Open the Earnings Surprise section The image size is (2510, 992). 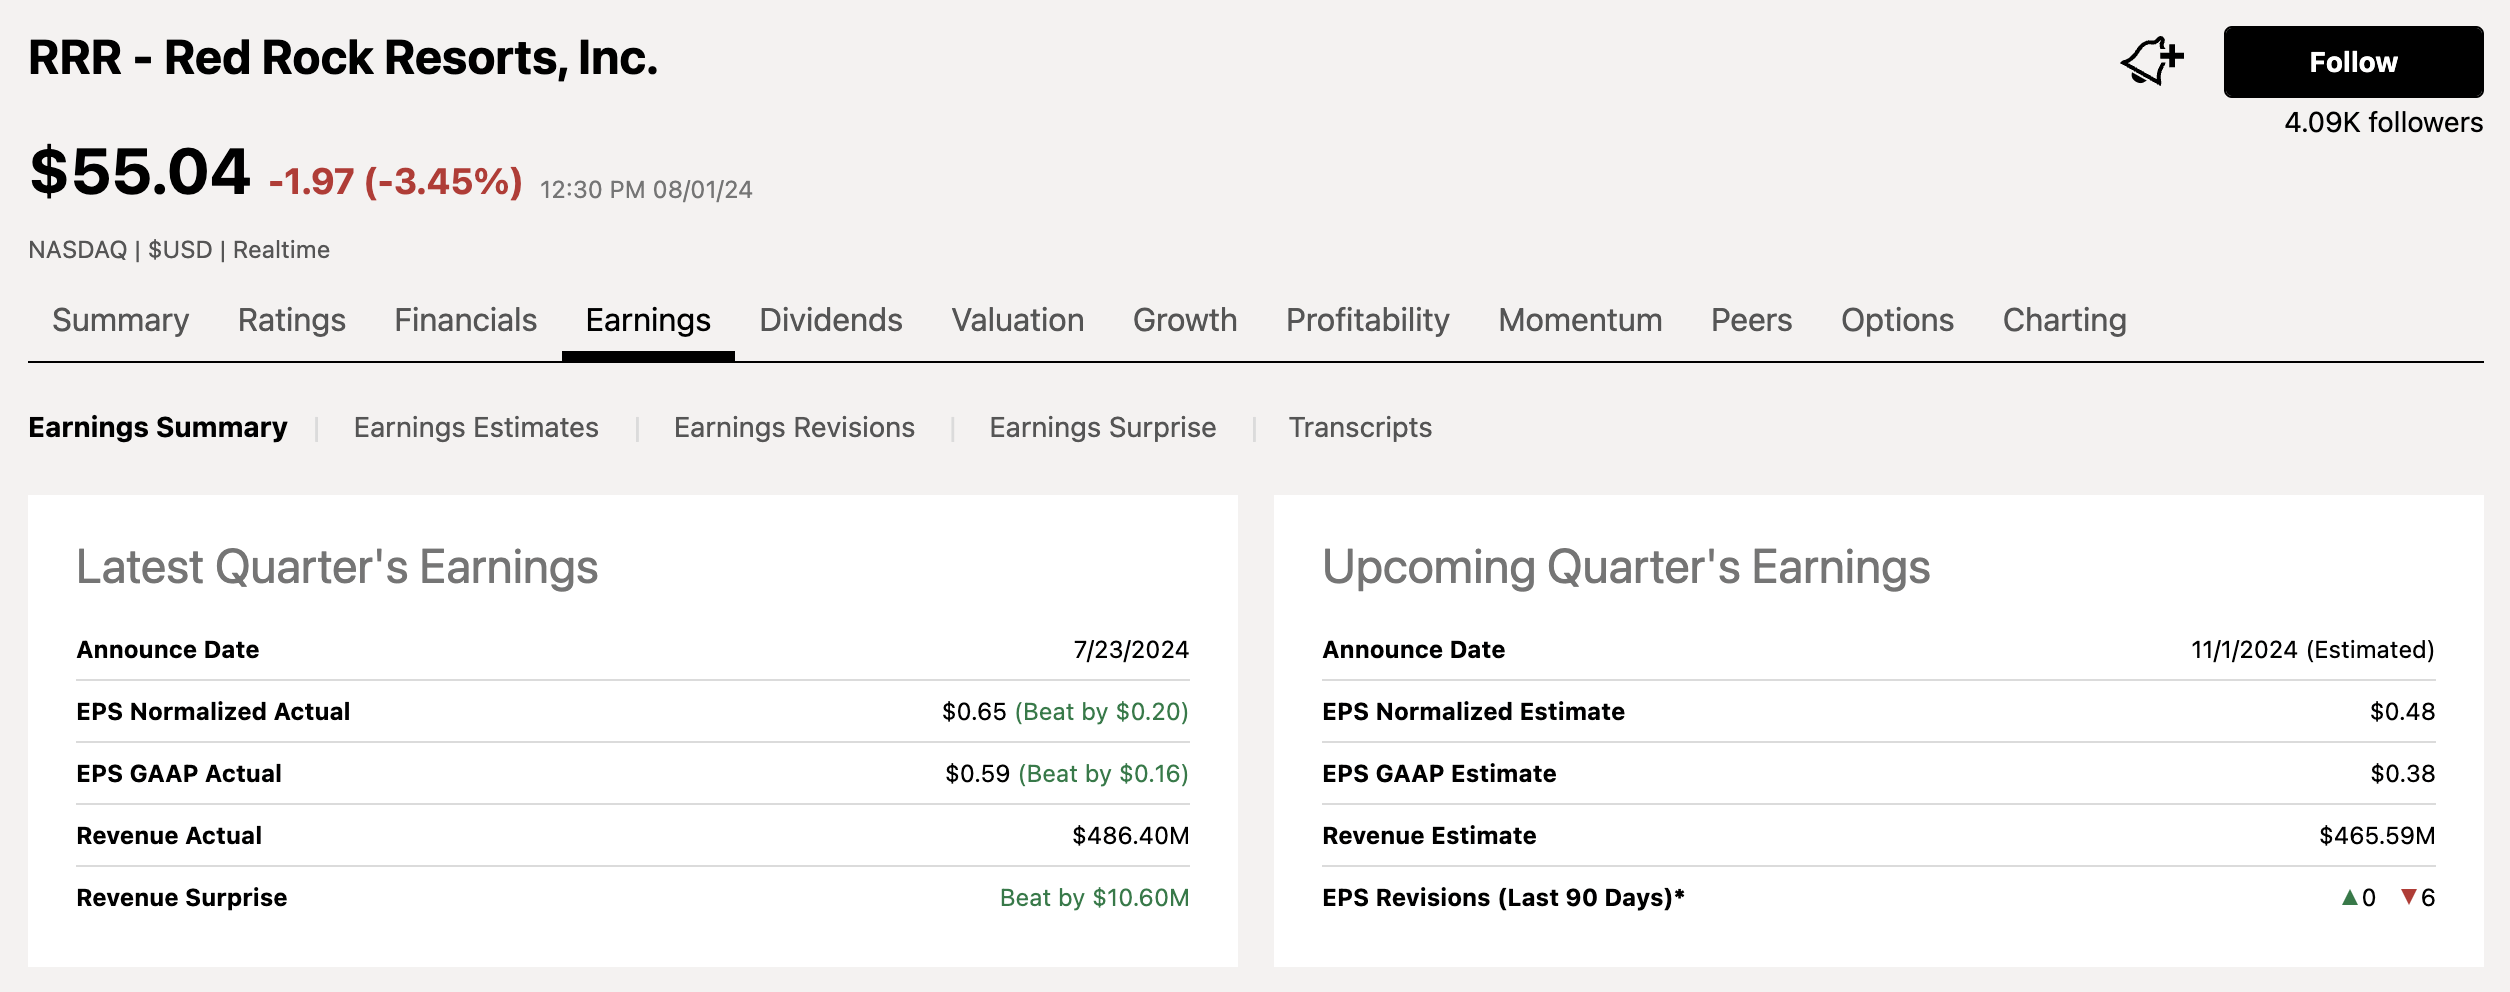click(1102, 427)
